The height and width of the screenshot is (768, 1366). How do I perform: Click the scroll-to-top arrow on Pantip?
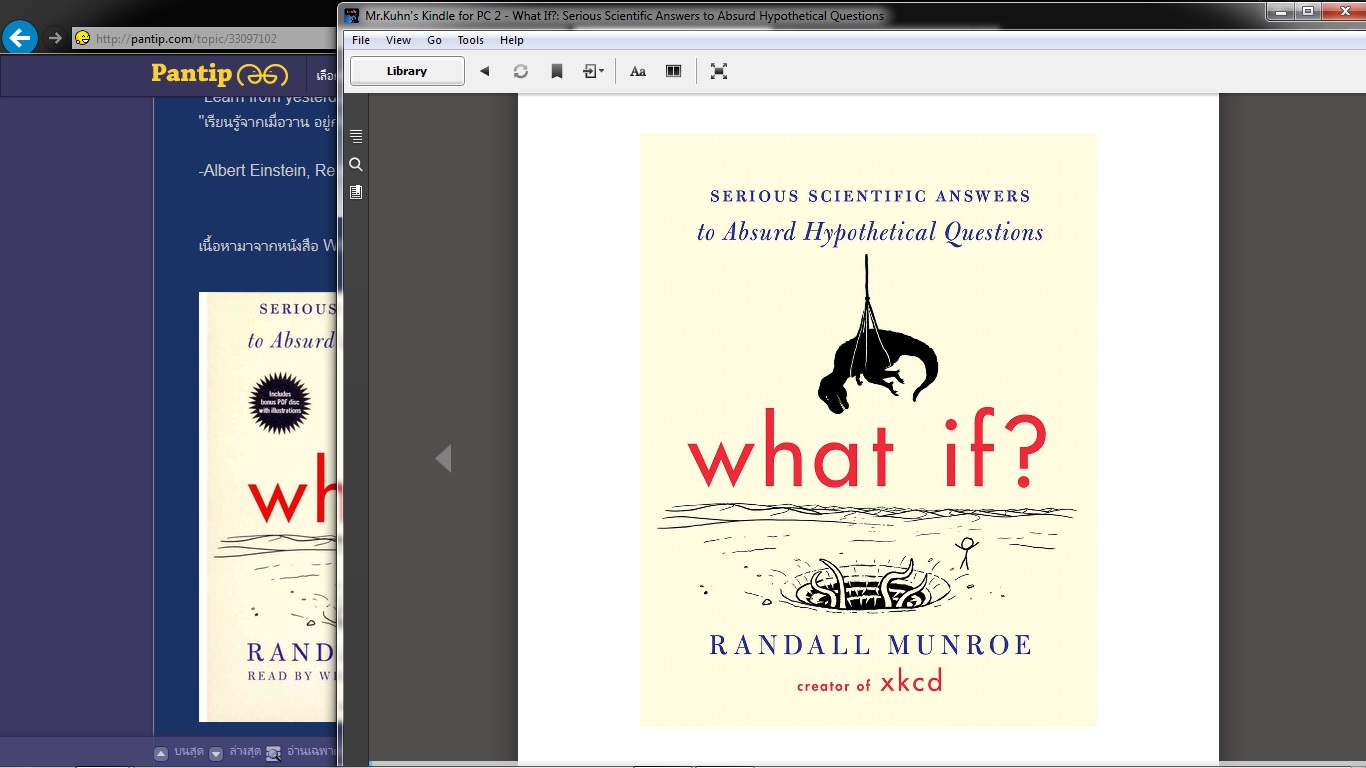pyautogui.click(x=161, y=753)
